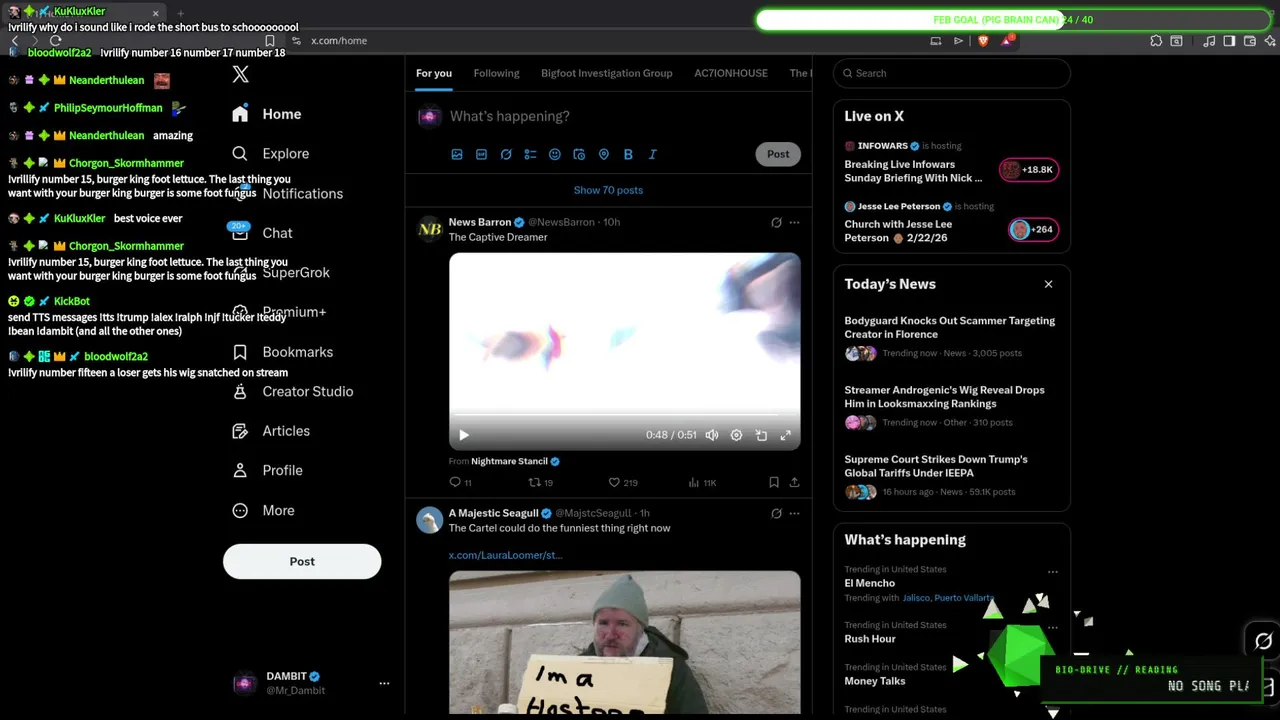Click the grey Post button in compose
Image resolution: width=1280 pixels, height=720 pixels.
[x=778, y=154]
